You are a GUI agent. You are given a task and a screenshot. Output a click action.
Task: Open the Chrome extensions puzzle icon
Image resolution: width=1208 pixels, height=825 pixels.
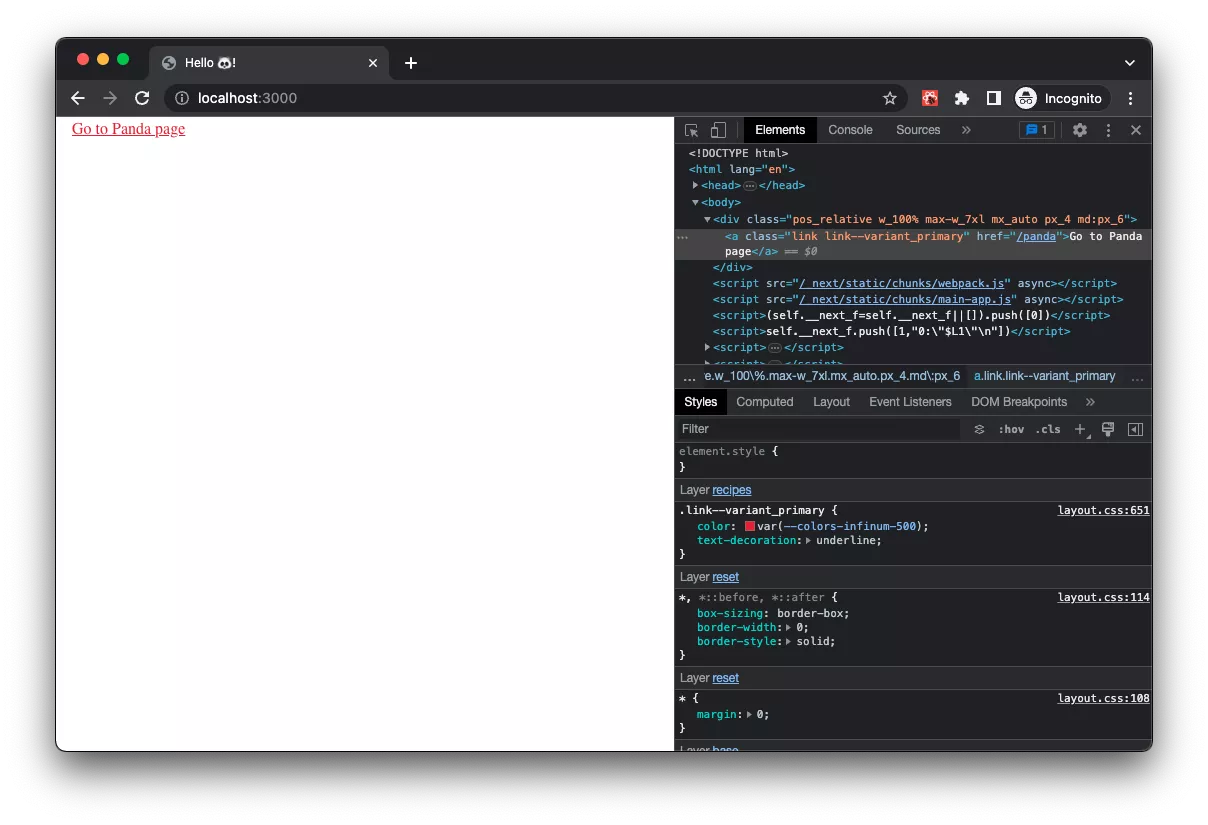point(962,98)
